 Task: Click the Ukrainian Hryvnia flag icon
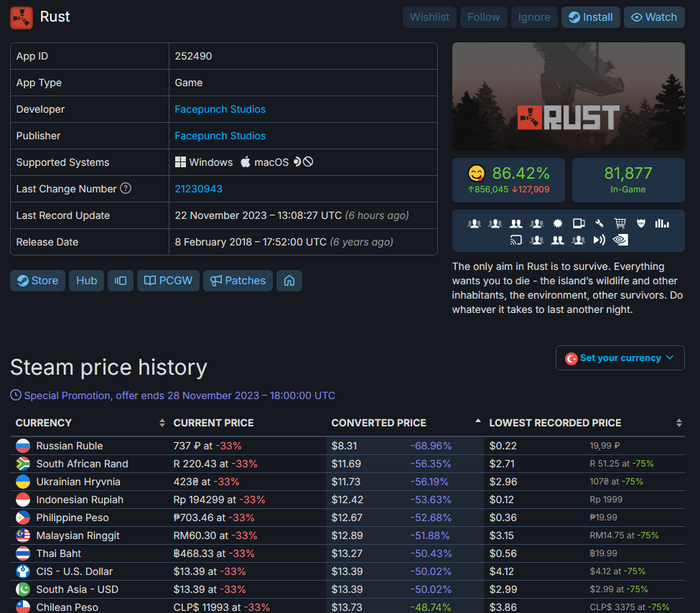(x=23, y=481)
